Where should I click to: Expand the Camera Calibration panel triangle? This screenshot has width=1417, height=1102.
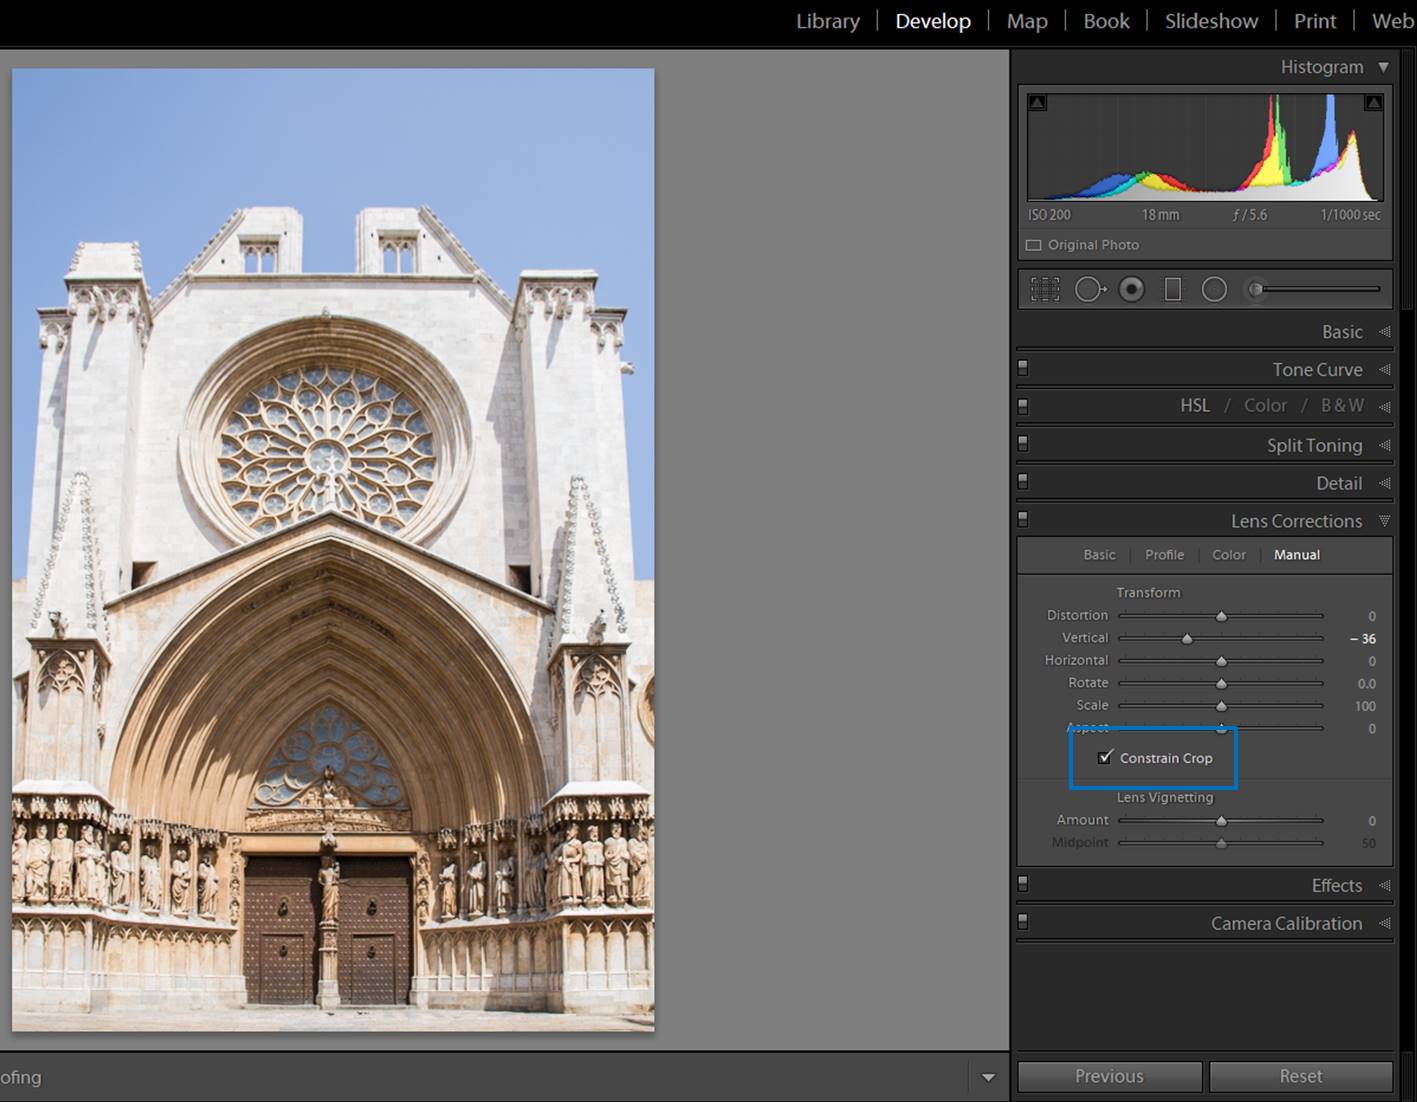click(x=1385, y=923)
